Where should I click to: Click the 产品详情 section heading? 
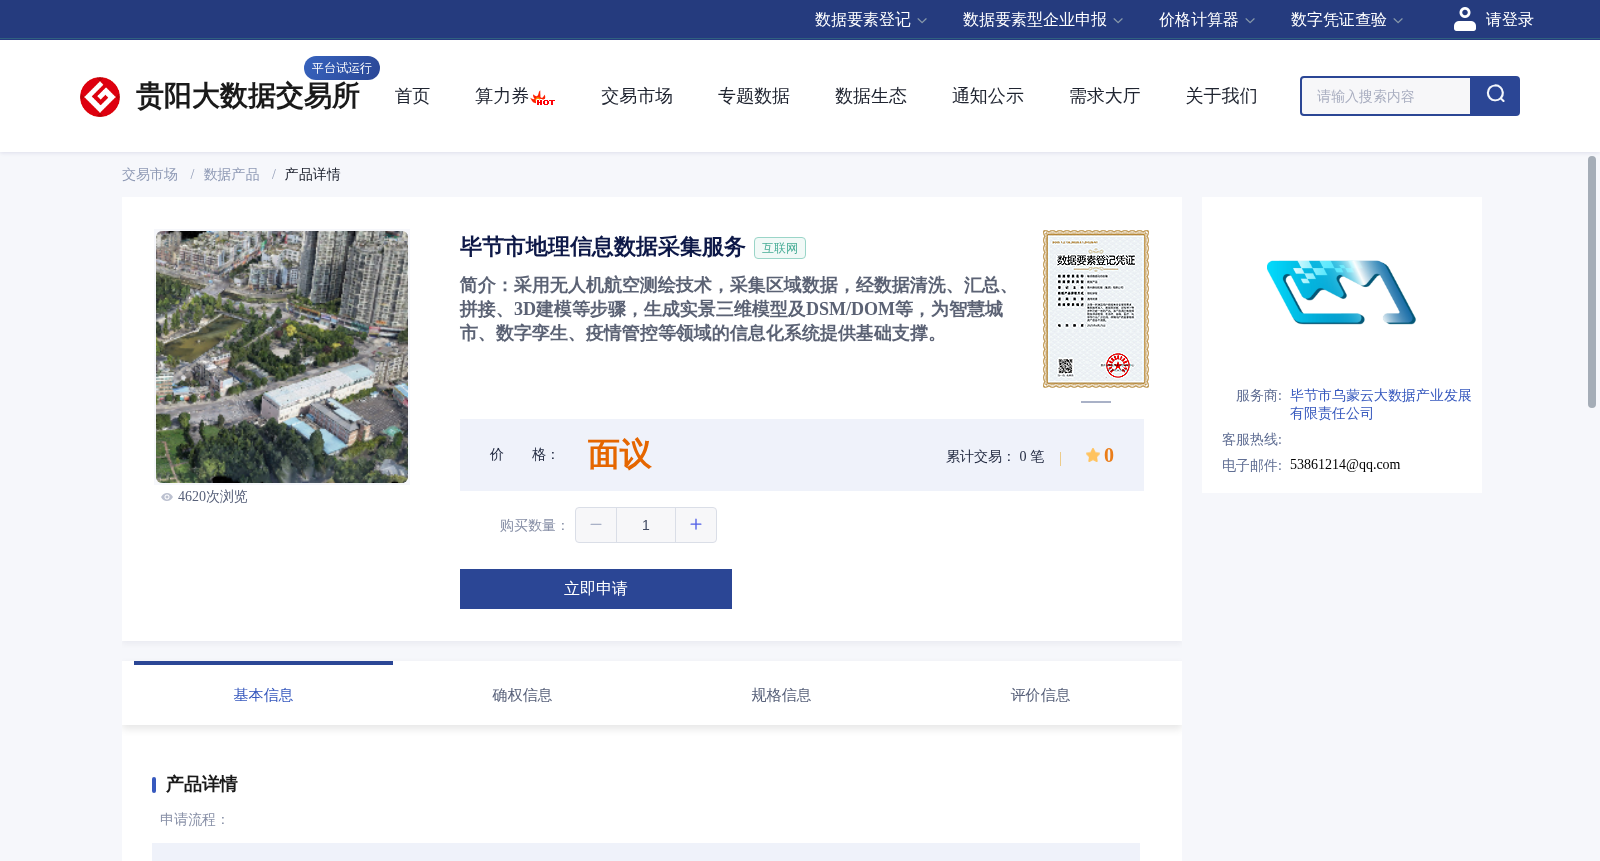[201, 784]
